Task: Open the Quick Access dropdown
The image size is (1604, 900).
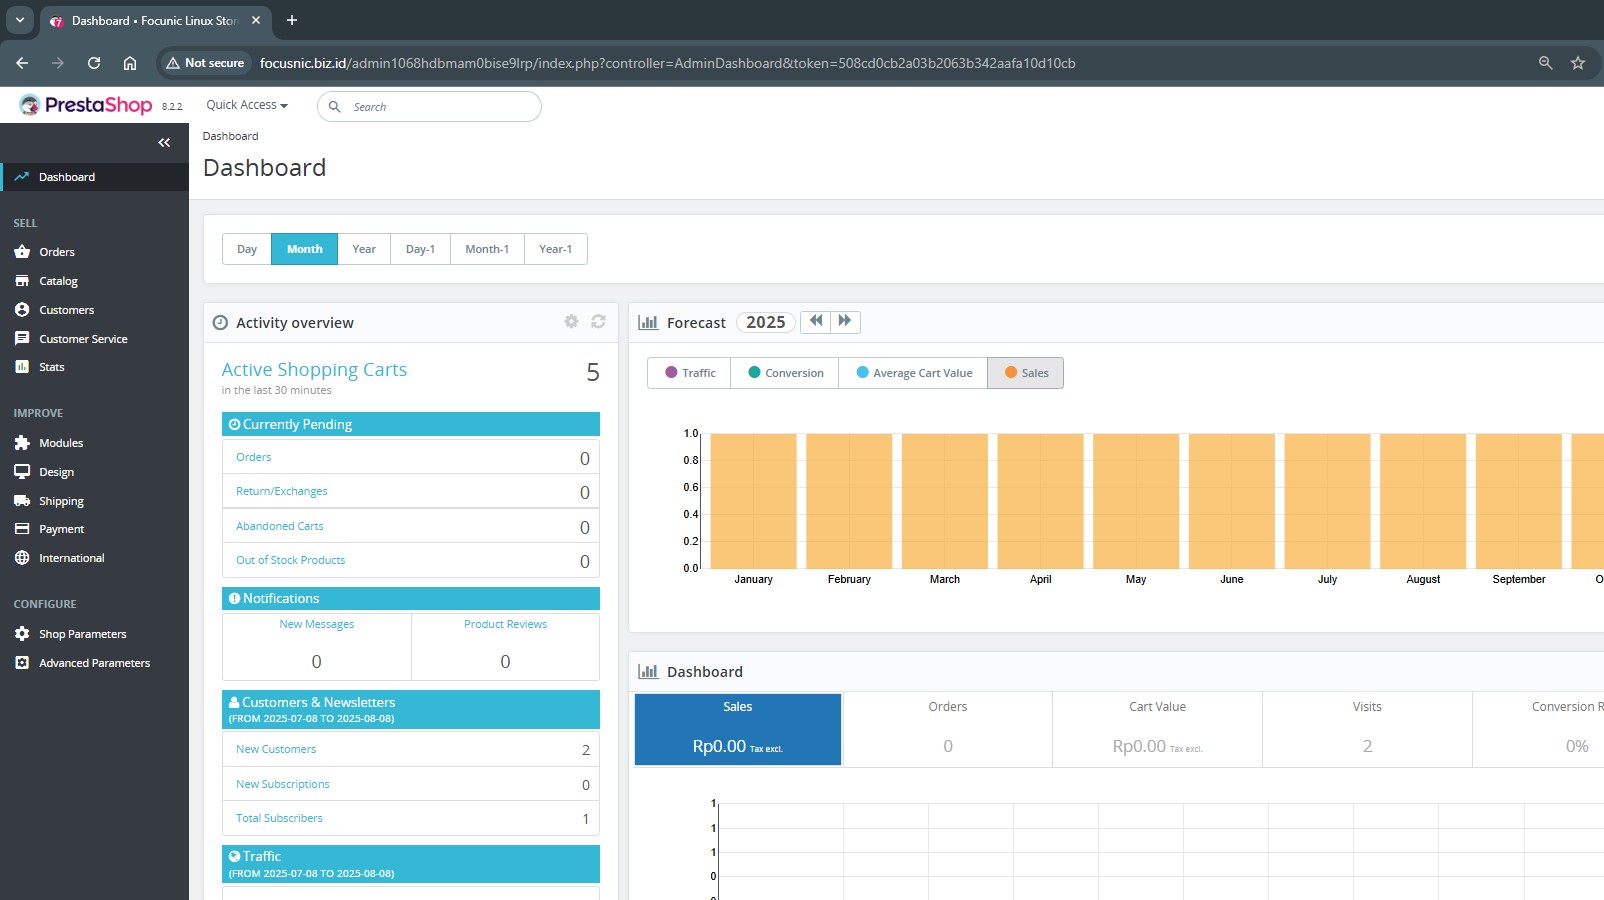Action: click(x=246, y=105)
